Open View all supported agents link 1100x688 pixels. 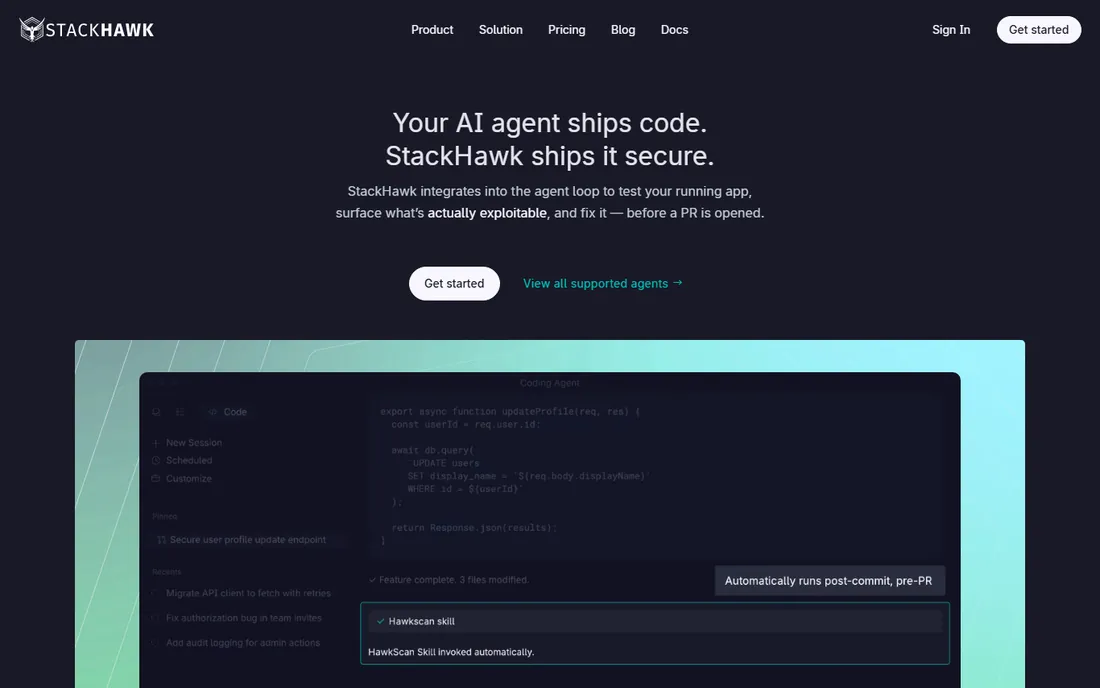603,283
